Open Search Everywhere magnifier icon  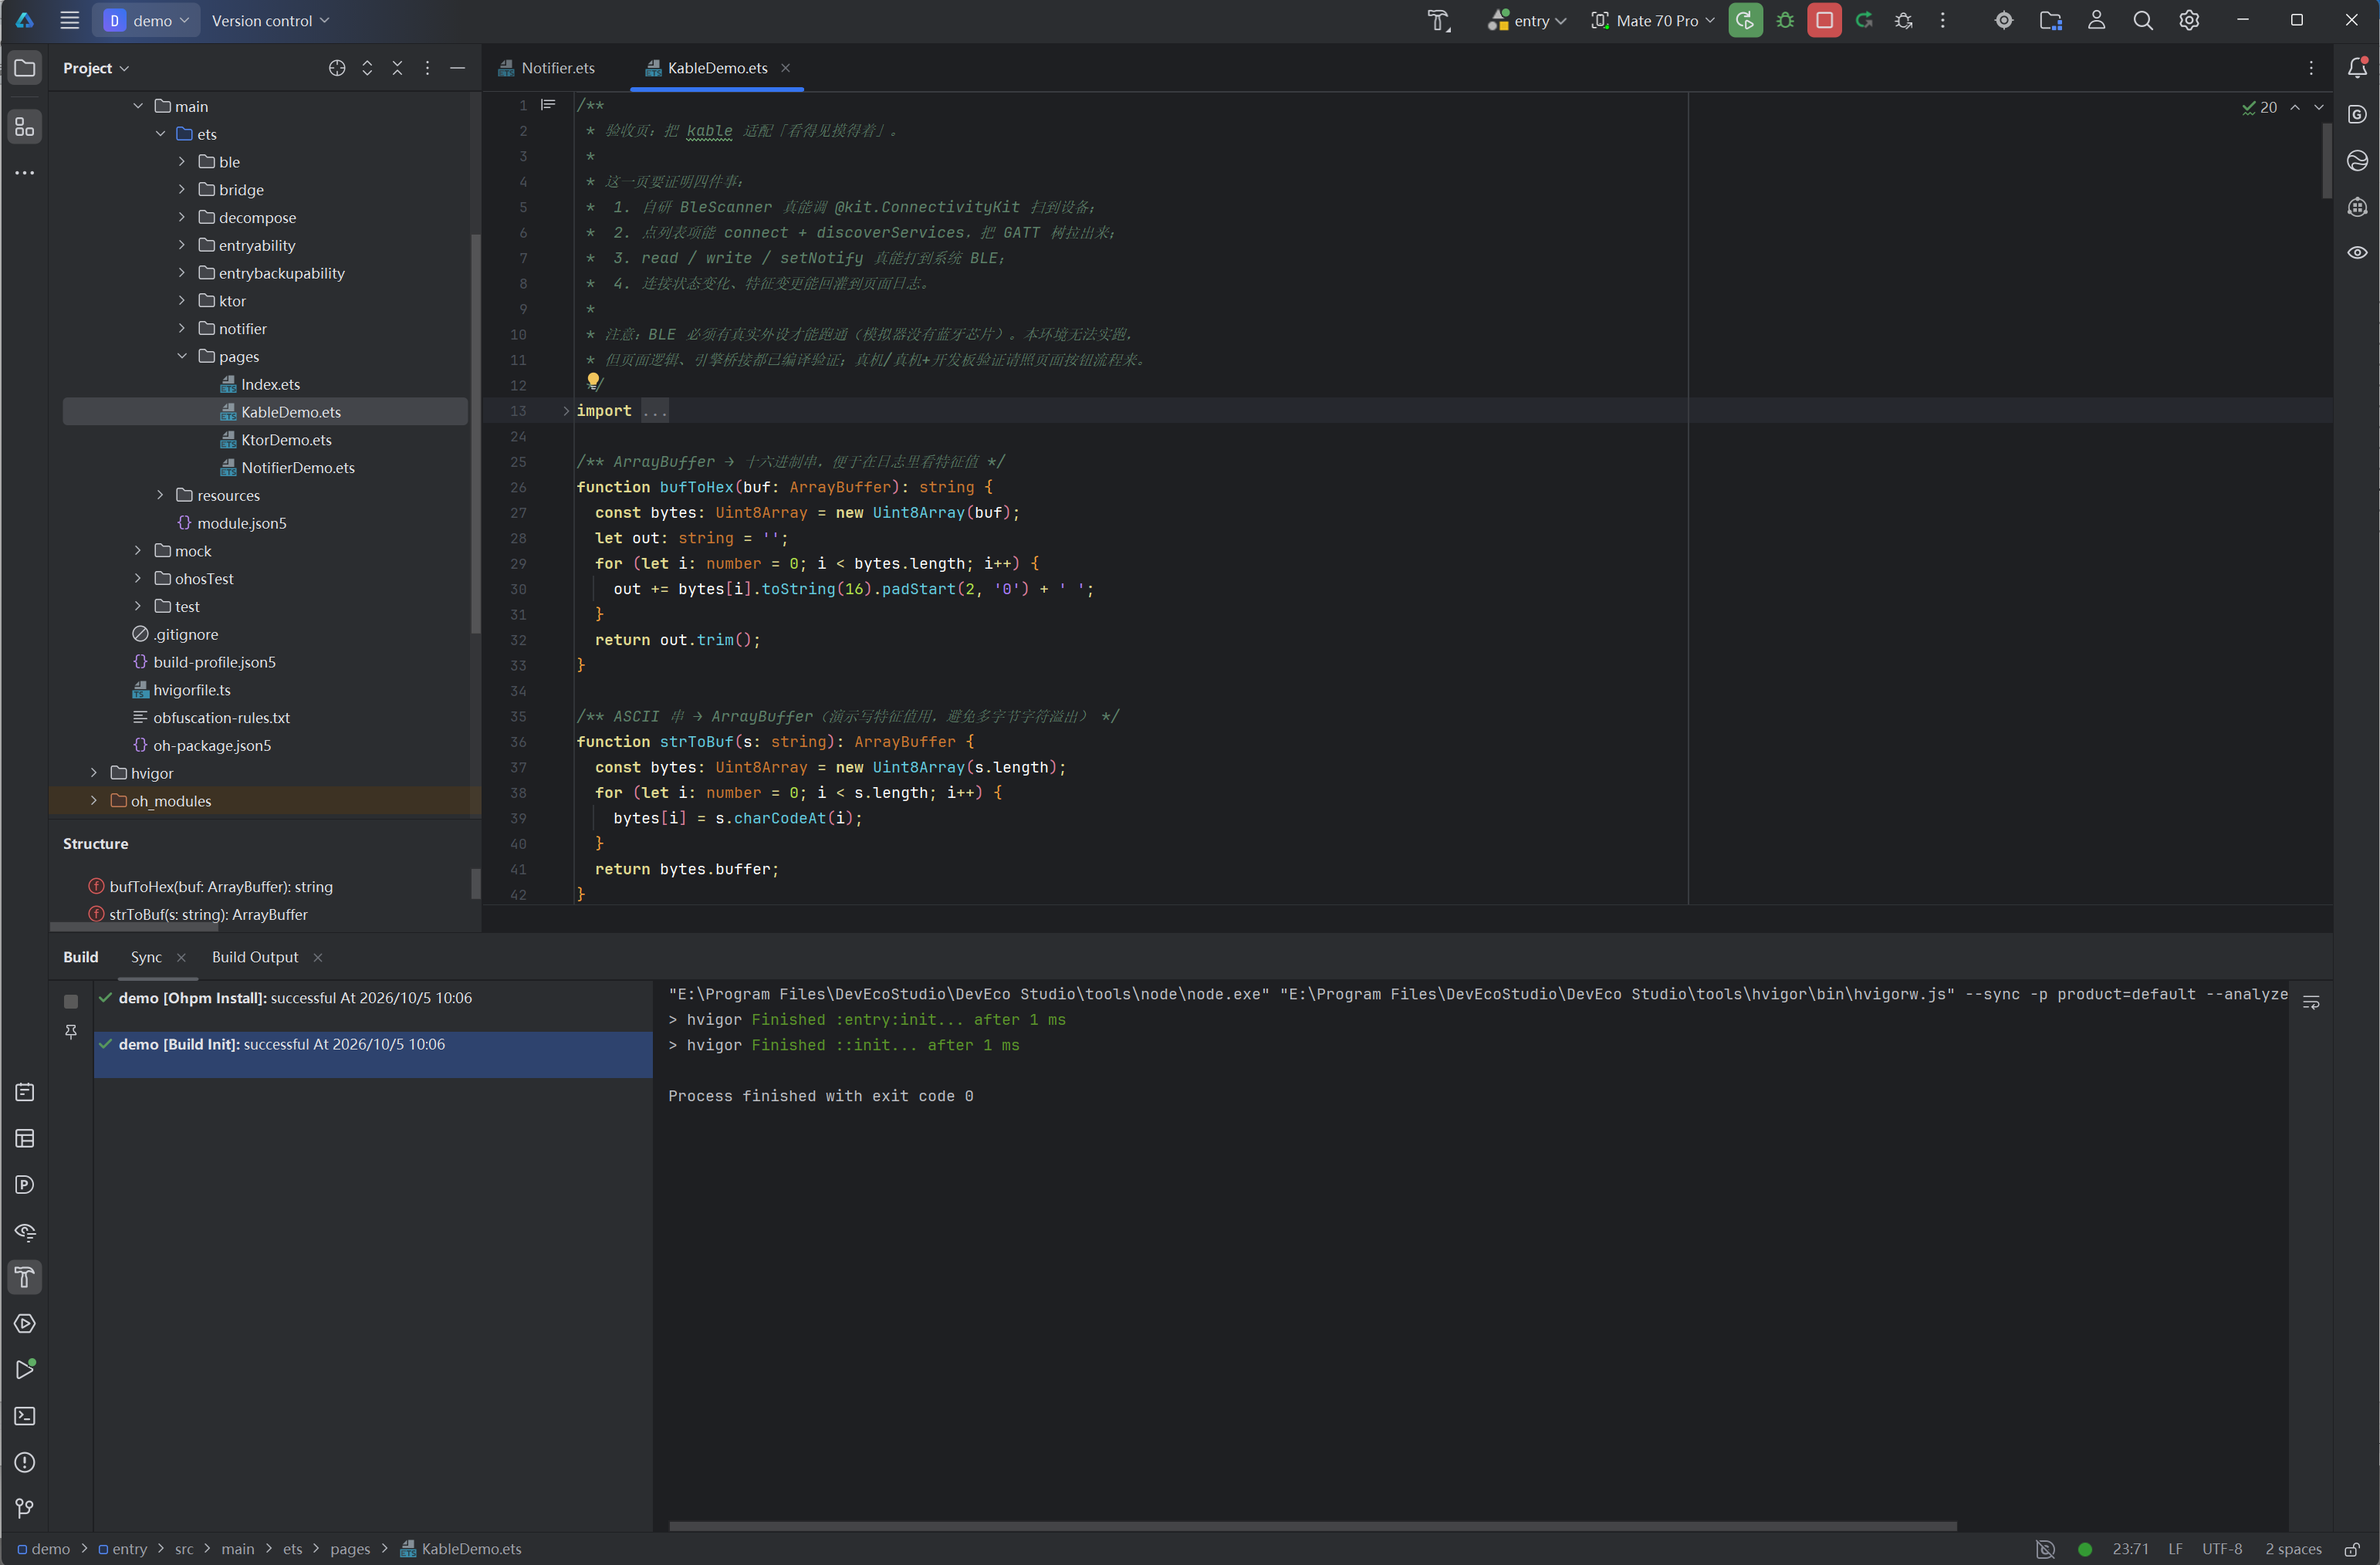click(2142, 20)
